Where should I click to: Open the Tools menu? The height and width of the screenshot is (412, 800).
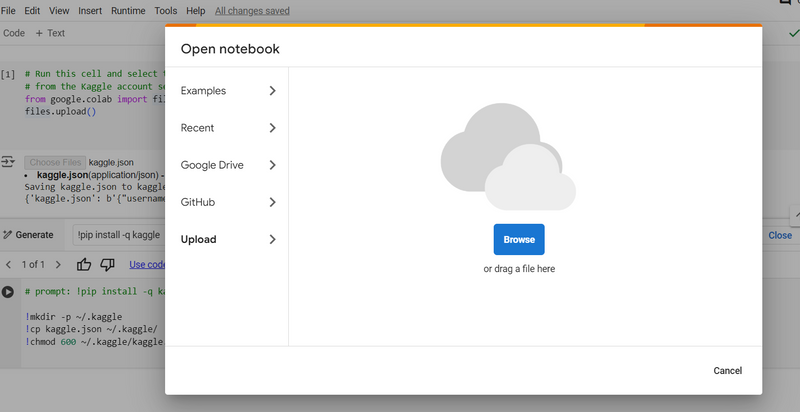pyautogui.click(x=166, y=10)
